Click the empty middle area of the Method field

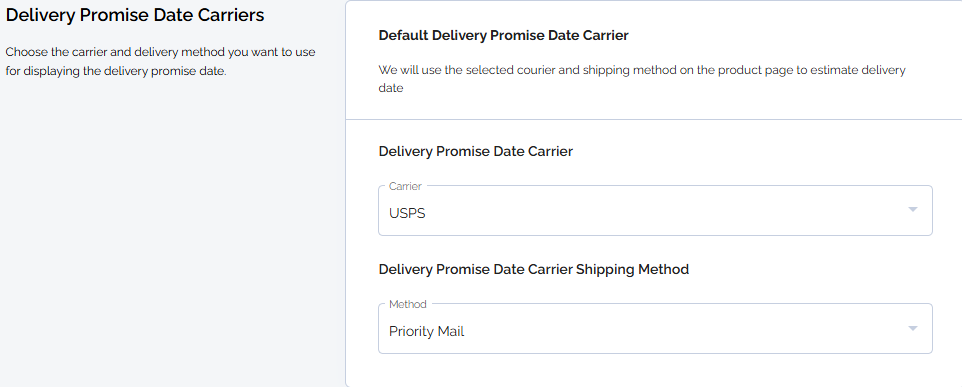(655, 331)
